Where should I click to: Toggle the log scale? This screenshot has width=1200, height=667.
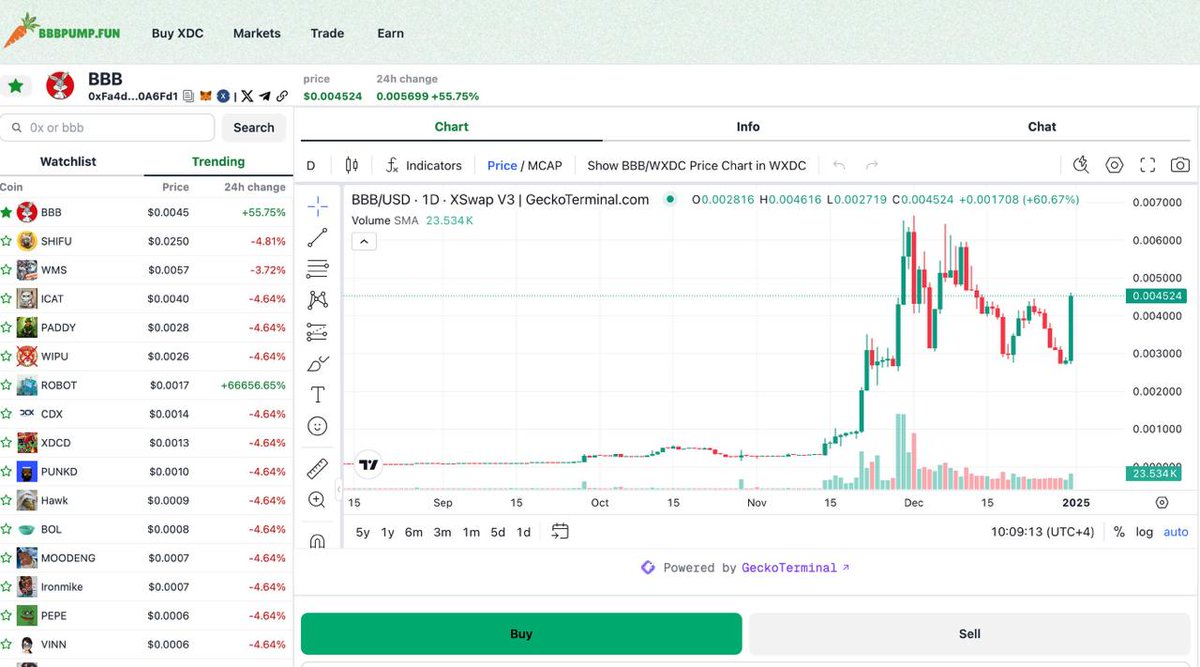click(1144, 532)
